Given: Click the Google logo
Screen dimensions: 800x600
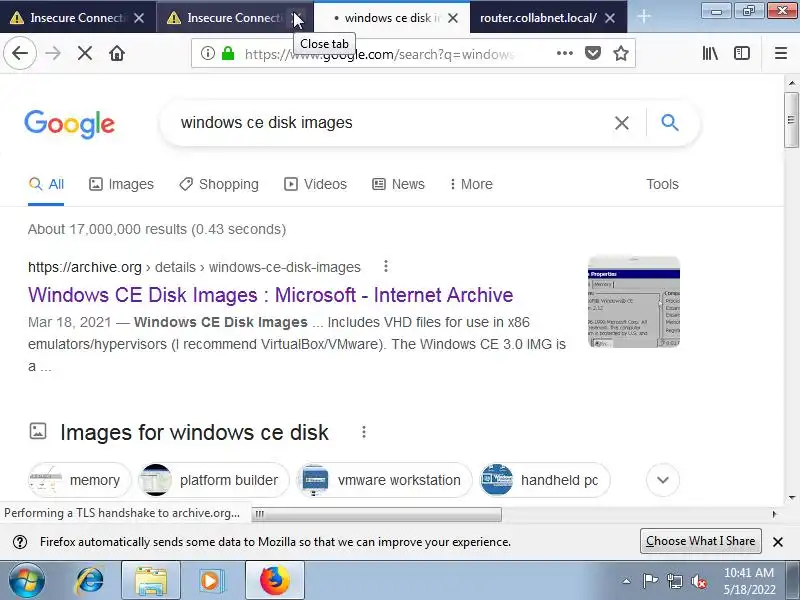Looking at the screenshot, I should [69, 123].
